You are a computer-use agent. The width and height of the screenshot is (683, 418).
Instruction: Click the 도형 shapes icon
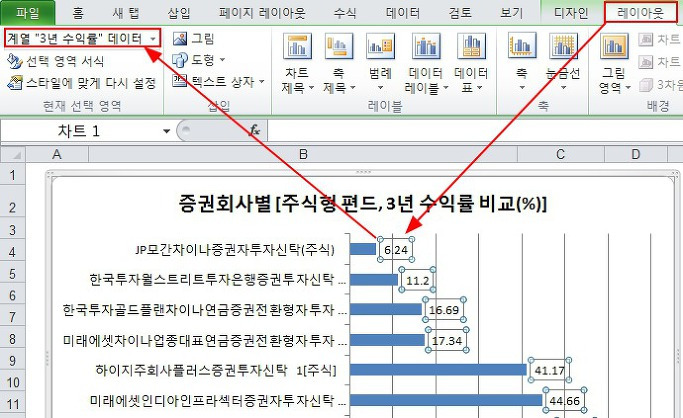point(180,60)
